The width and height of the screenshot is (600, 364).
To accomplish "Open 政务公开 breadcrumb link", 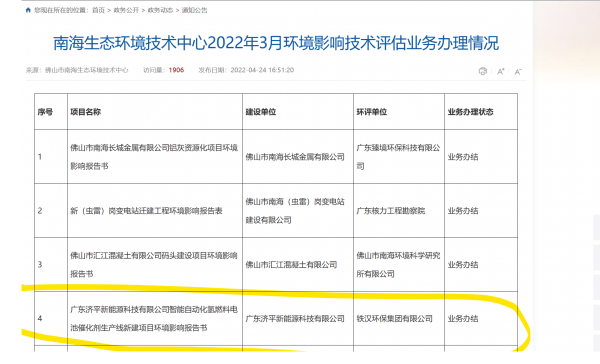I will pos(126,10).
